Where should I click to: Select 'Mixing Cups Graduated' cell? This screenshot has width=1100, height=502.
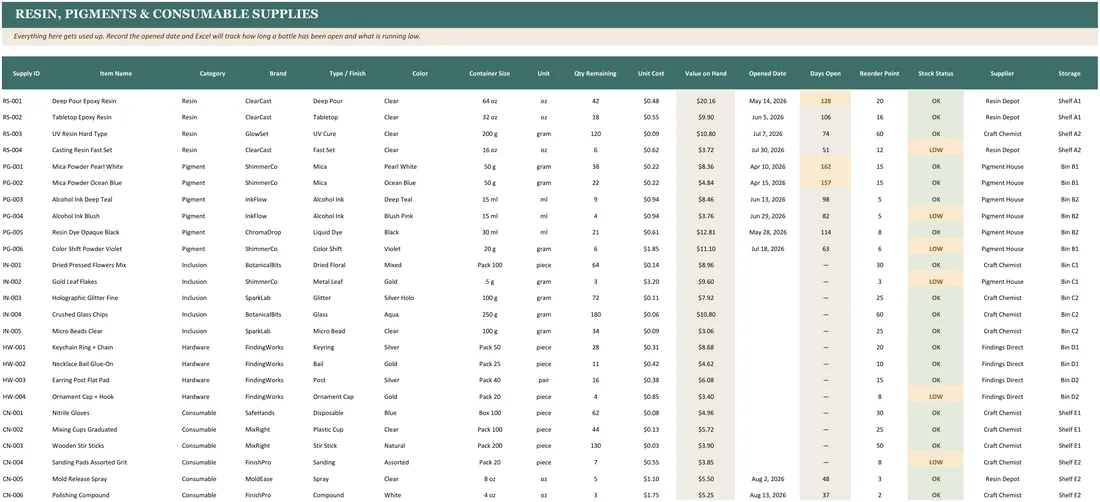(x=84, y=430)
